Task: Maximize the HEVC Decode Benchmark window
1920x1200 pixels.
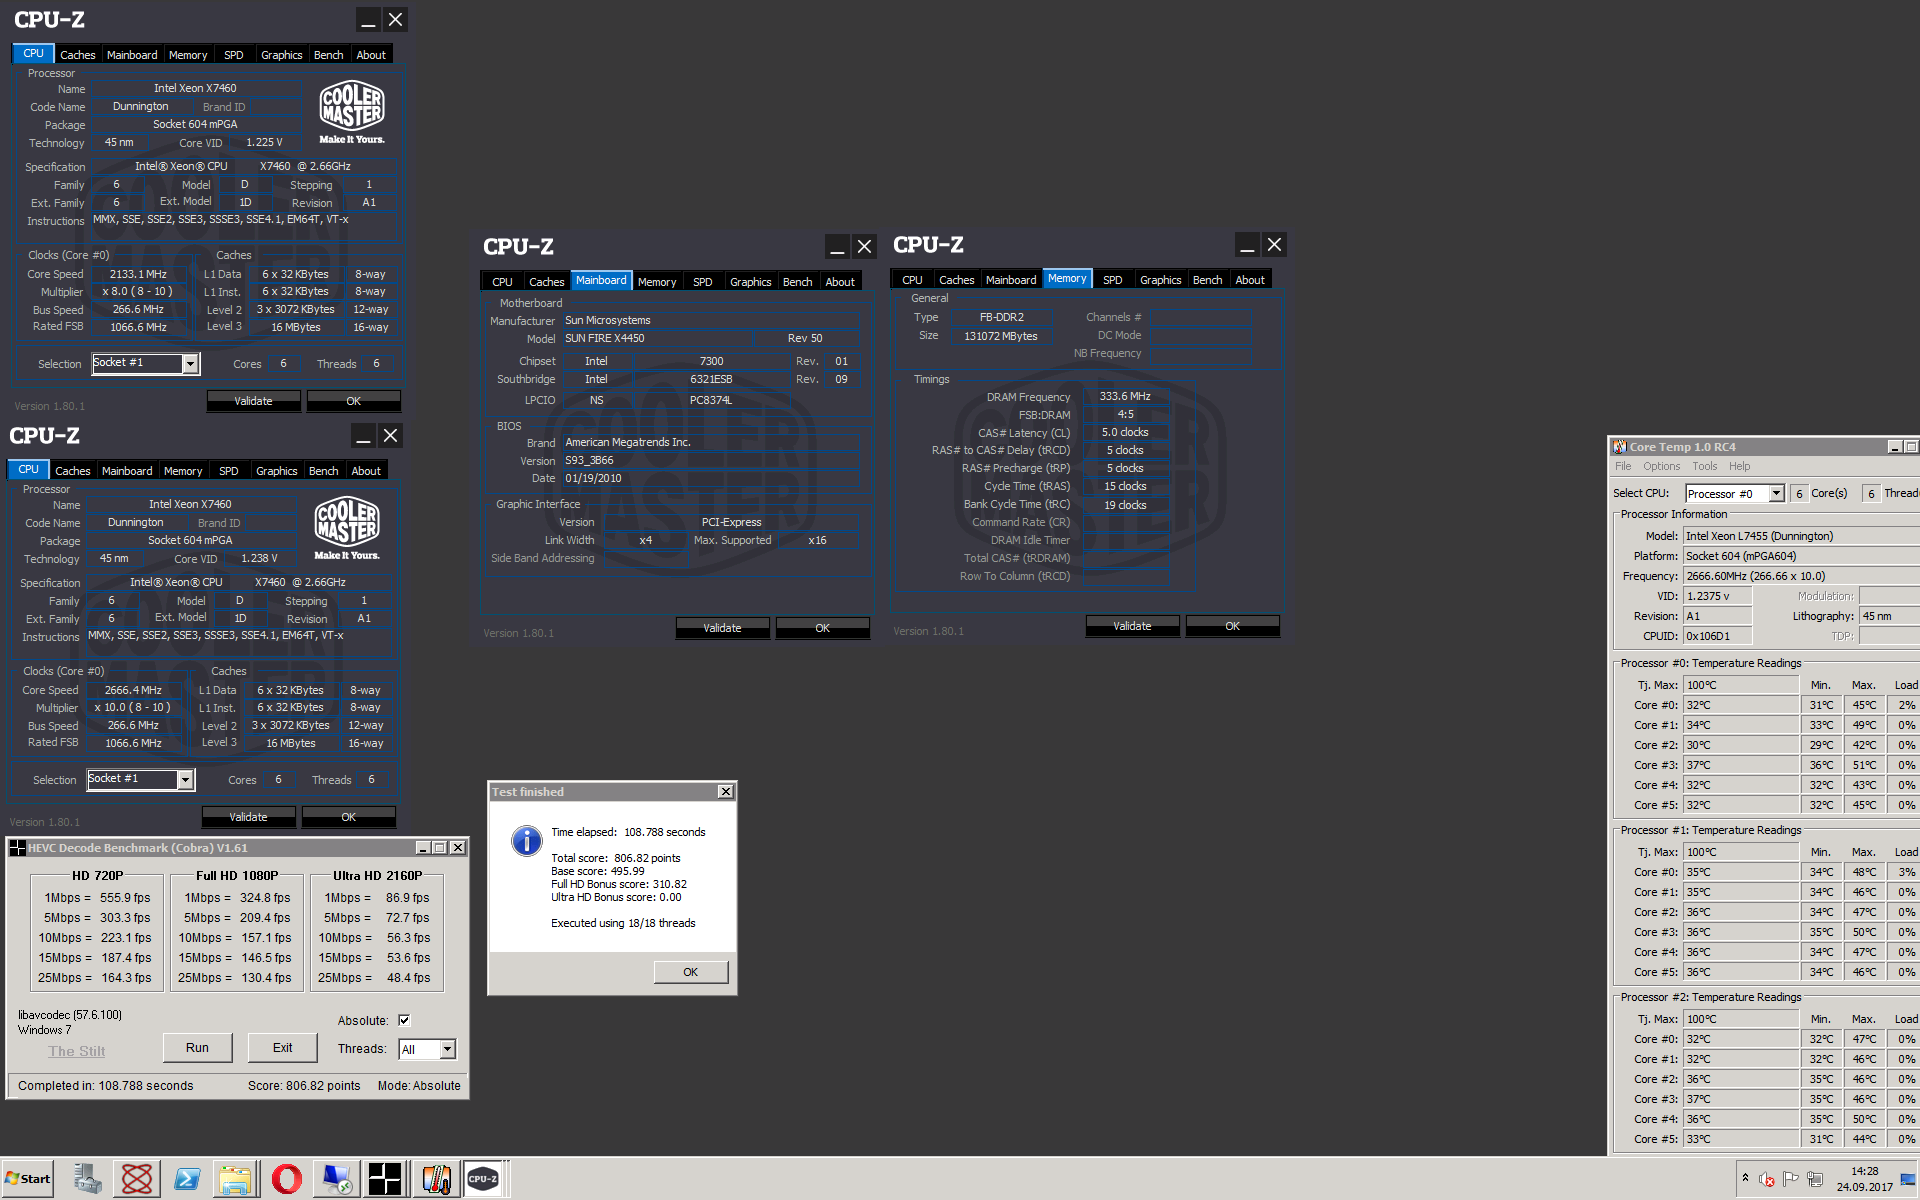Action: [x=440, y=848]
